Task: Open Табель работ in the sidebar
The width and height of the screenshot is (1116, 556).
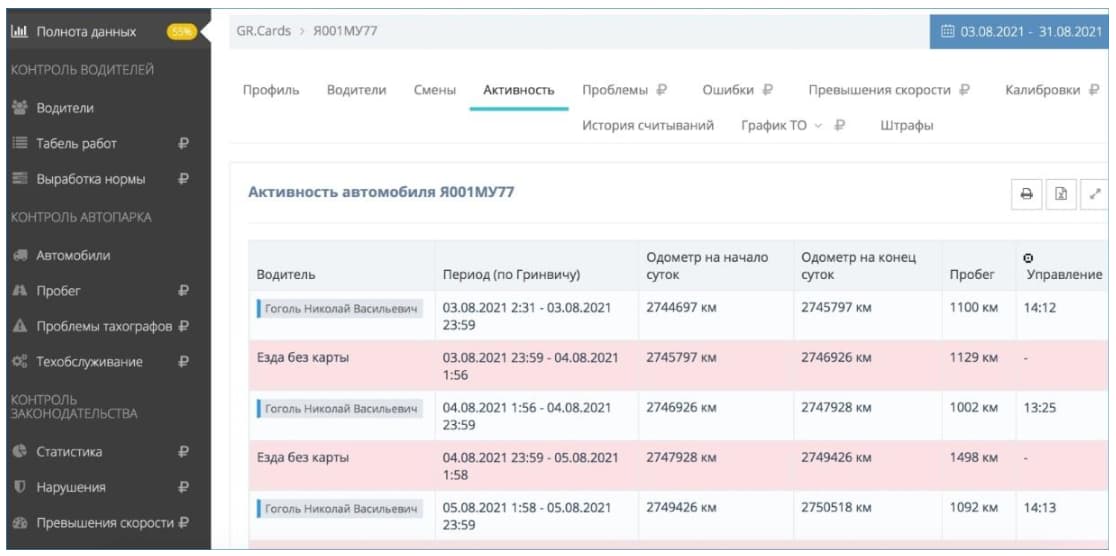Action: [77, 143]
